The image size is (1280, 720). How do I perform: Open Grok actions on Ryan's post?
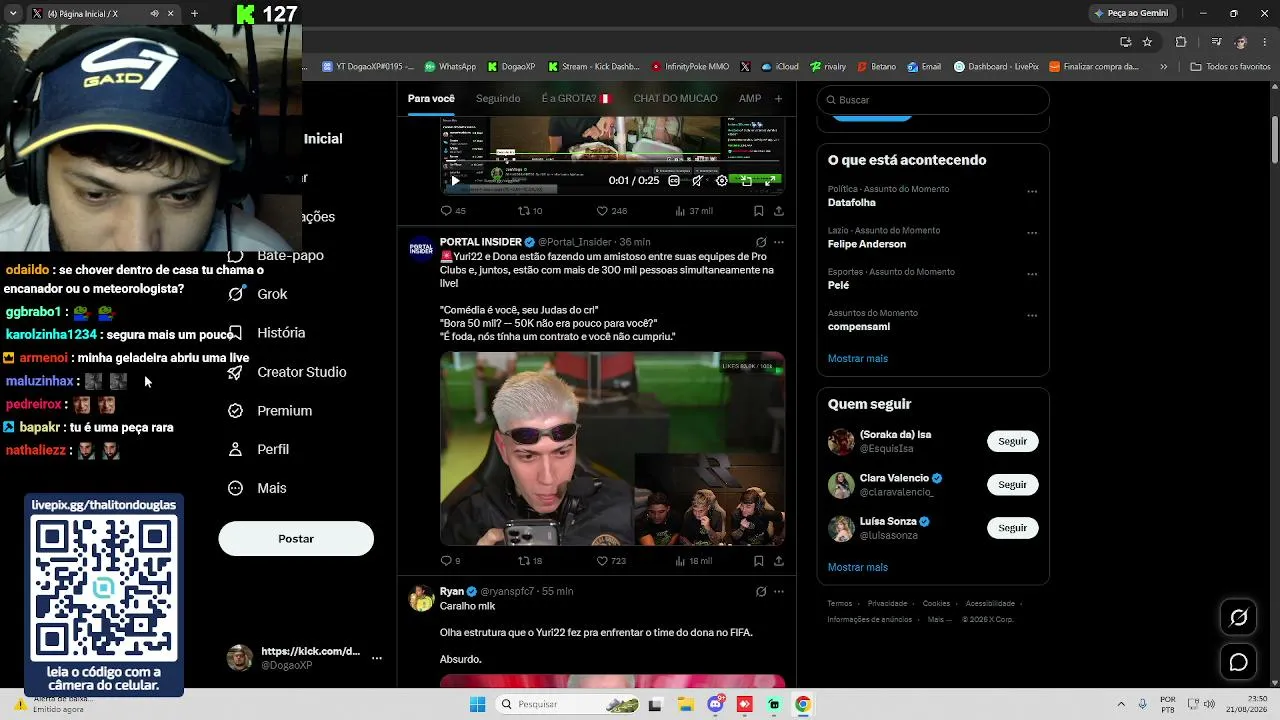click(x=761, y=591)
